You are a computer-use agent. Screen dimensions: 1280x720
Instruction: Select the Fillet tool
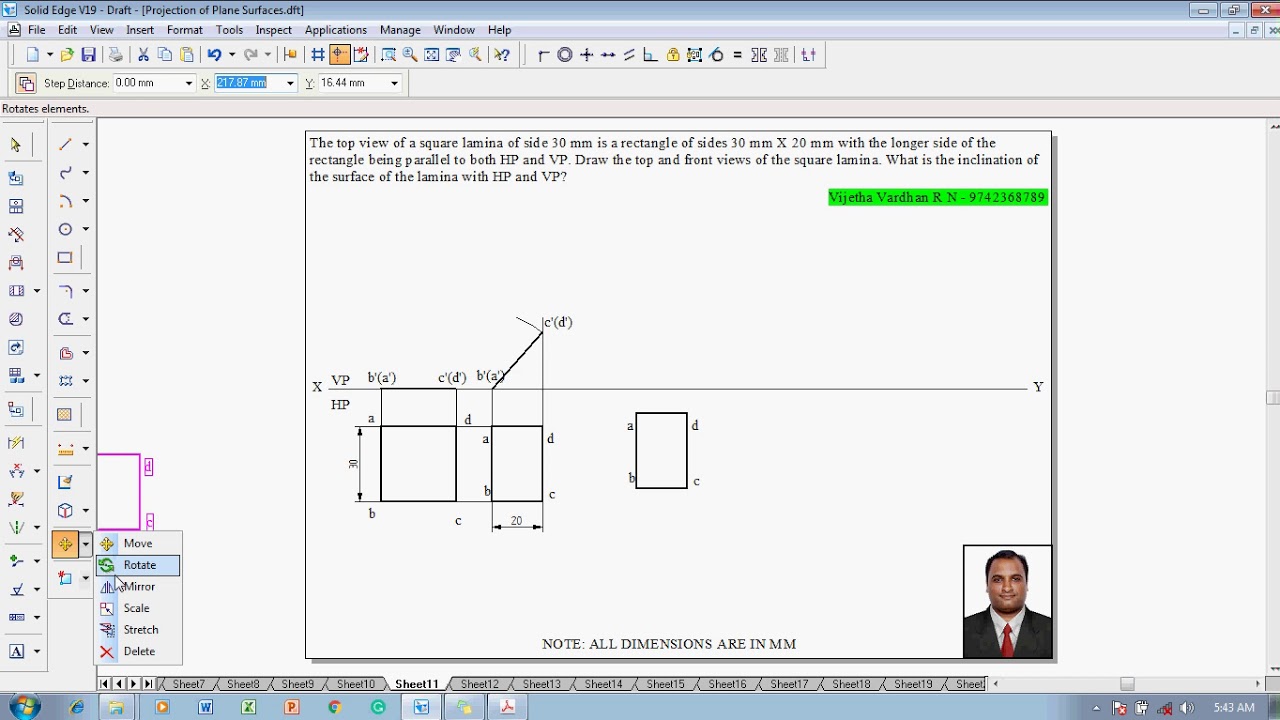65,291
